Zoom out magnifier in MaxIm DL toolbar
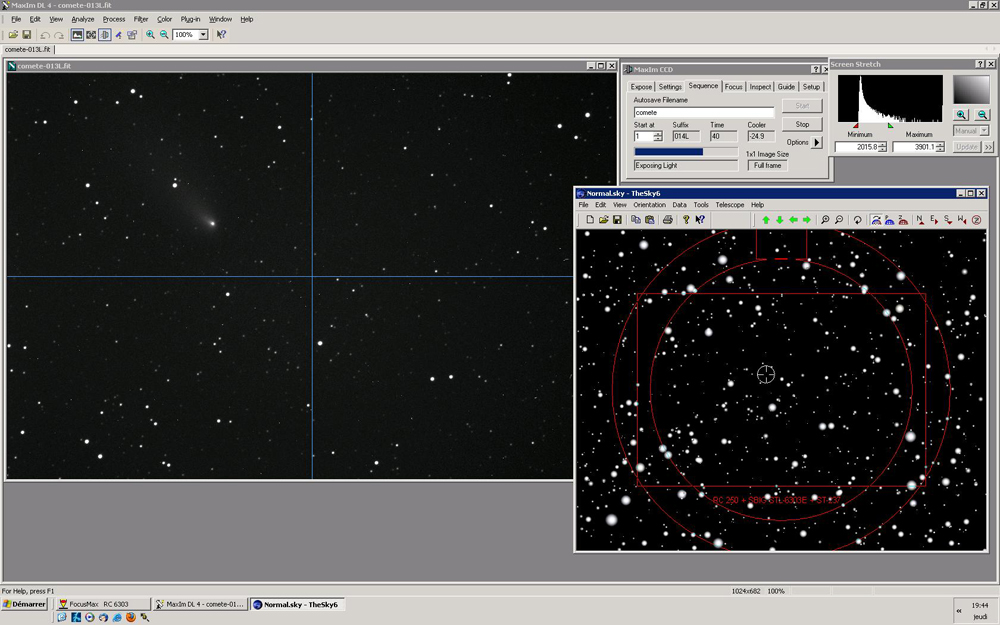The image size is (1000, 625). click(x=165, y=34)
